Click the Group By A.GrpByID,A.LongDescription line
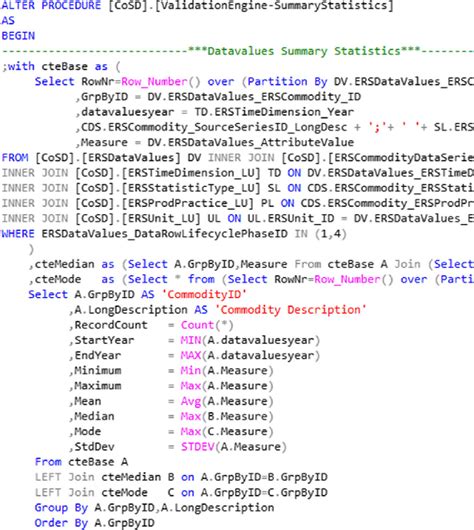 [155, 507]
